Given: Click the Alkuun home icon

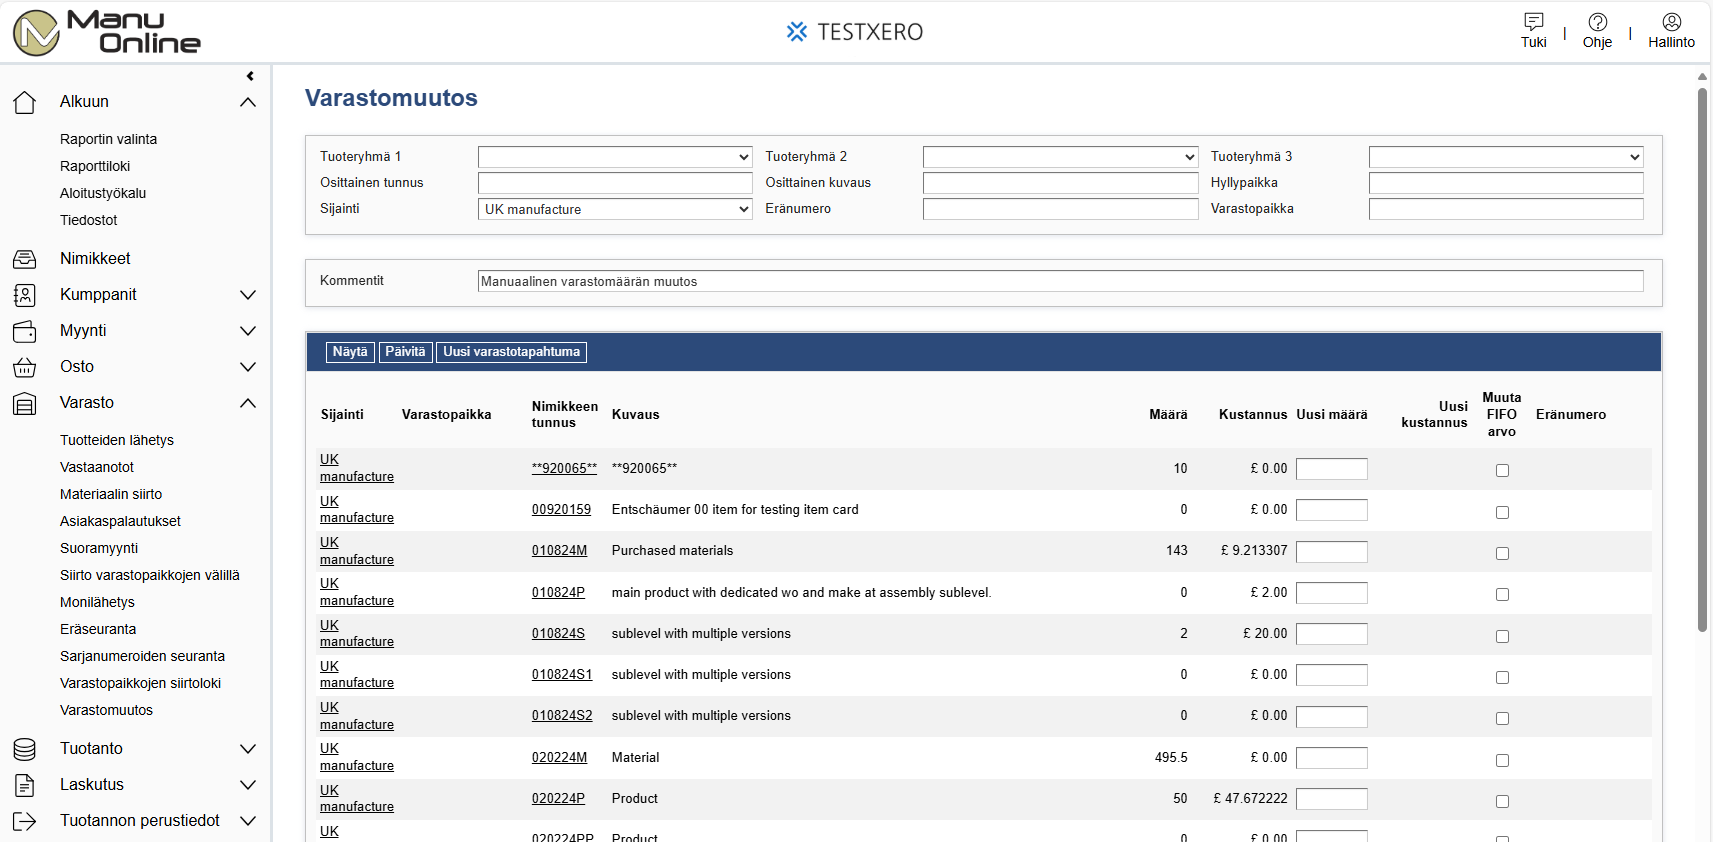Looking at the screenshot, I should 25,102.
